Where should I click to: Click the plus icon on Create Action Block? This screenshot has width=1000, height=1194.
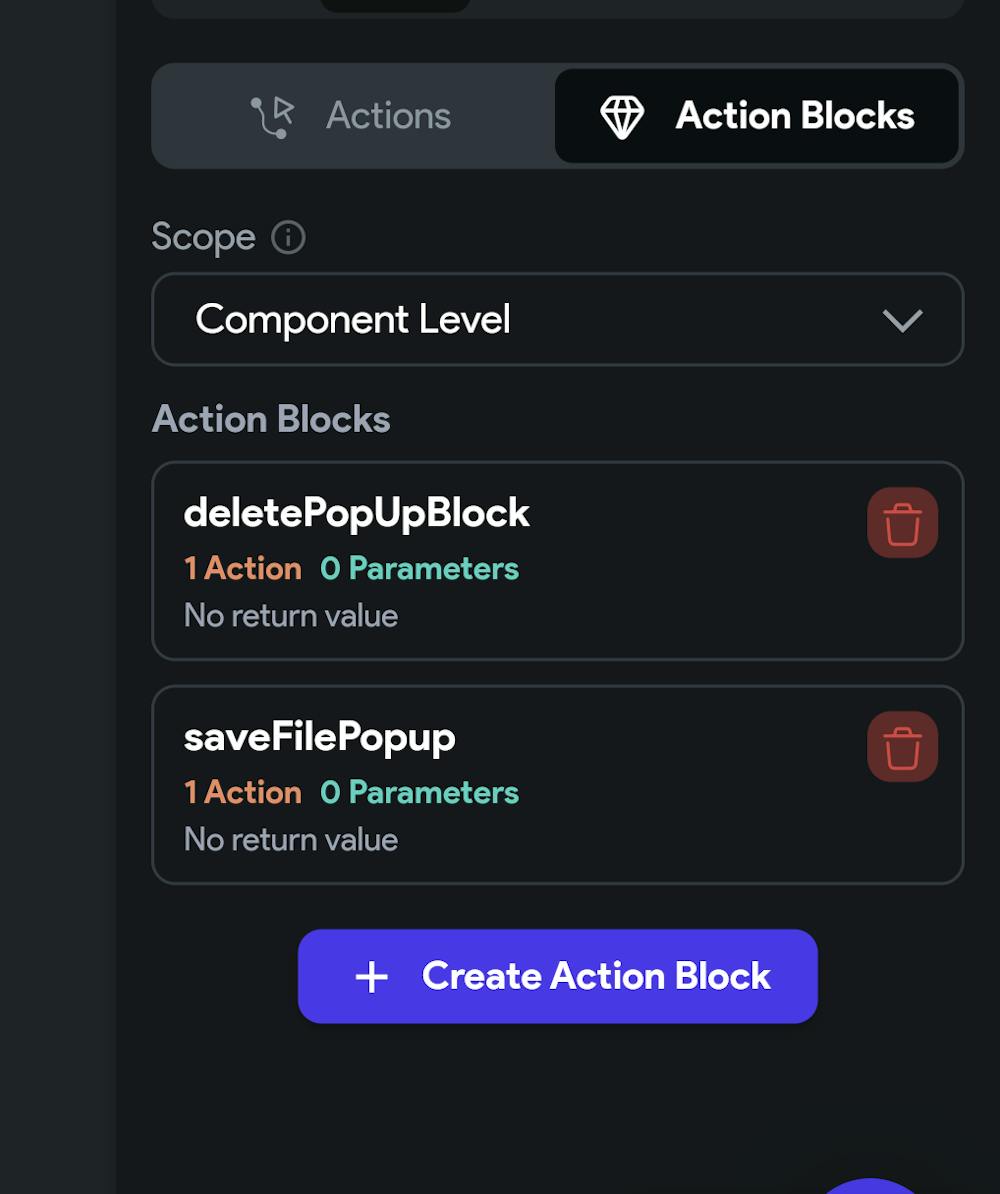(x=372, y=977)
